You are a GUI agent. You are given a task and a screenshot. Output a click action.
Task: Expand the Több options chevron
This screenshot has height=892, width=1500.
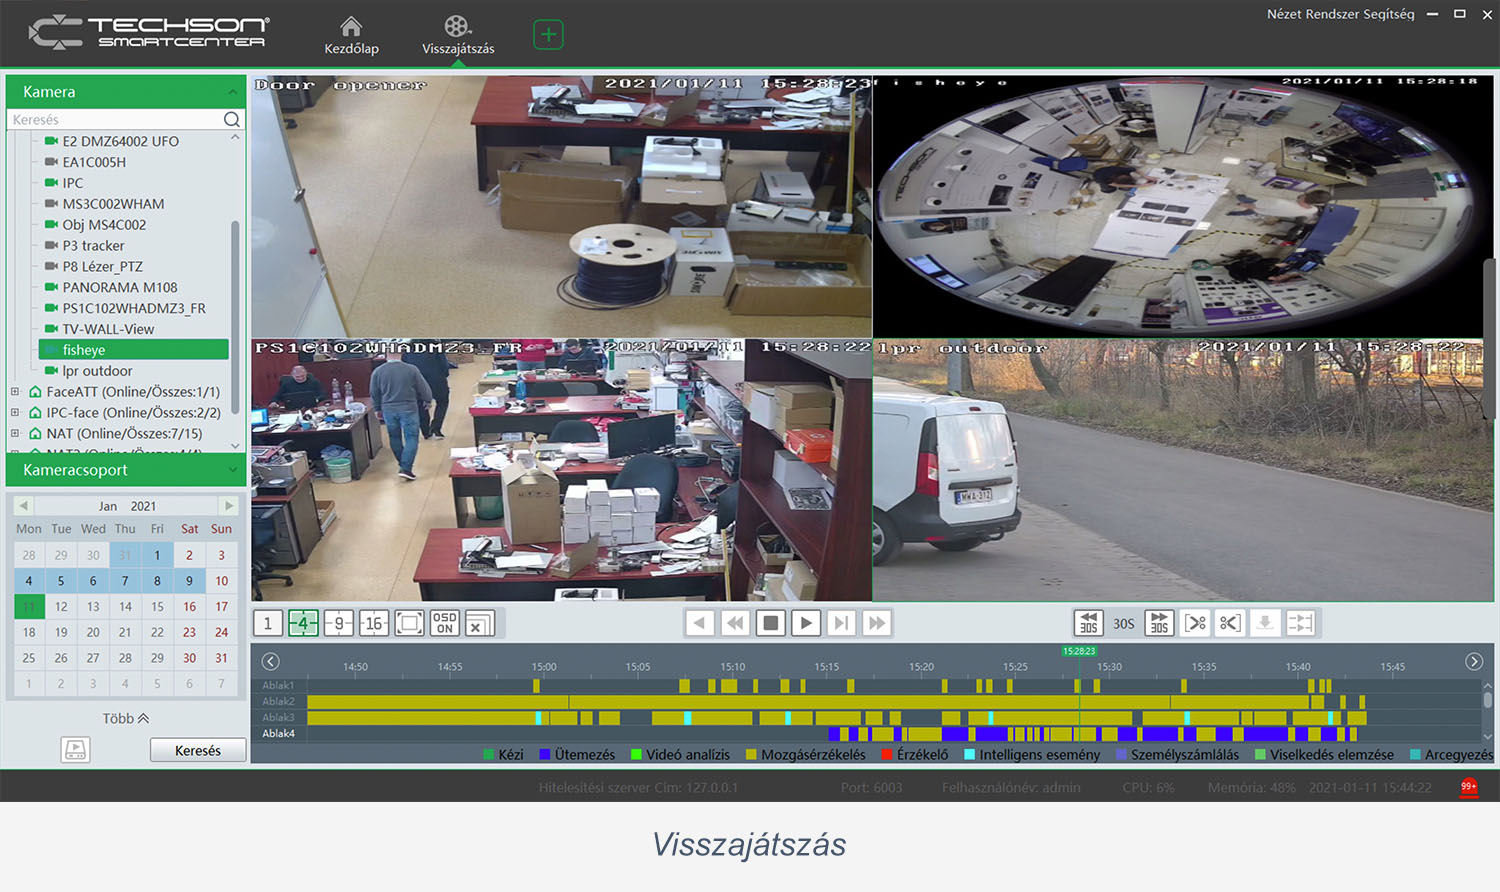point(126,718)
